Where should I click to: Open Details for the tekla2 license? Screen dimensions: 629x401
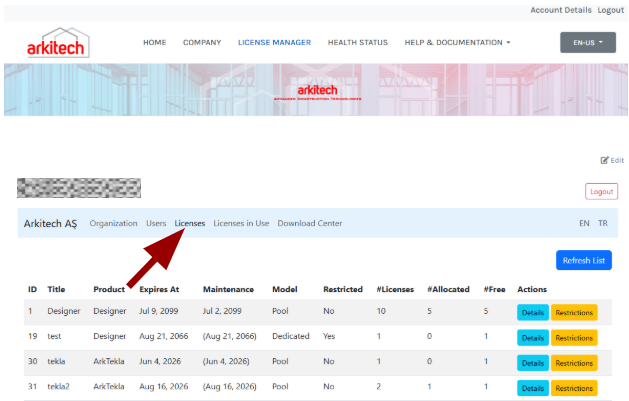point(533,388)
